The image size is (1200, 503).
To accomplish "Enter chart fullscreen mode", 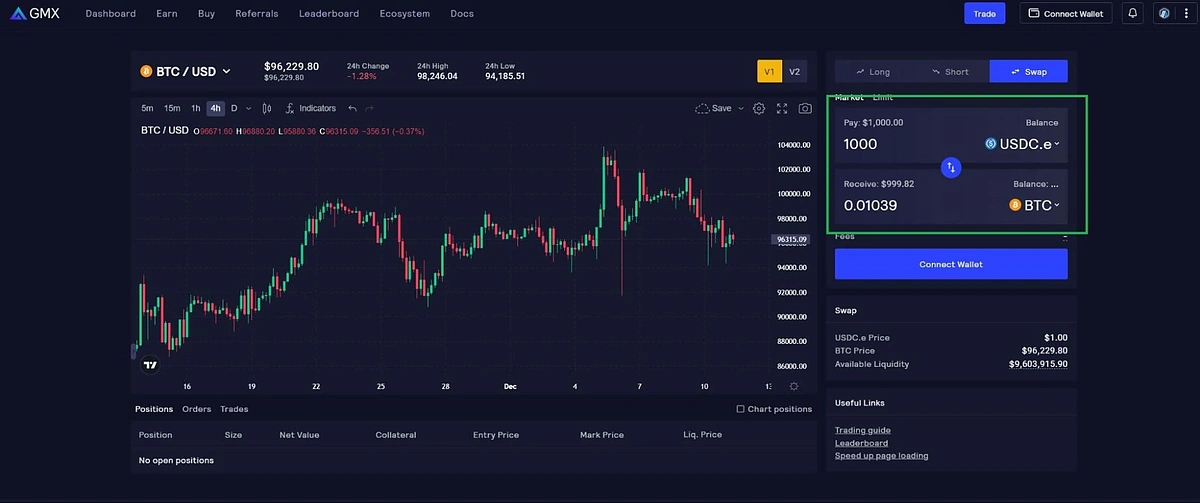I will pos(782,108).
